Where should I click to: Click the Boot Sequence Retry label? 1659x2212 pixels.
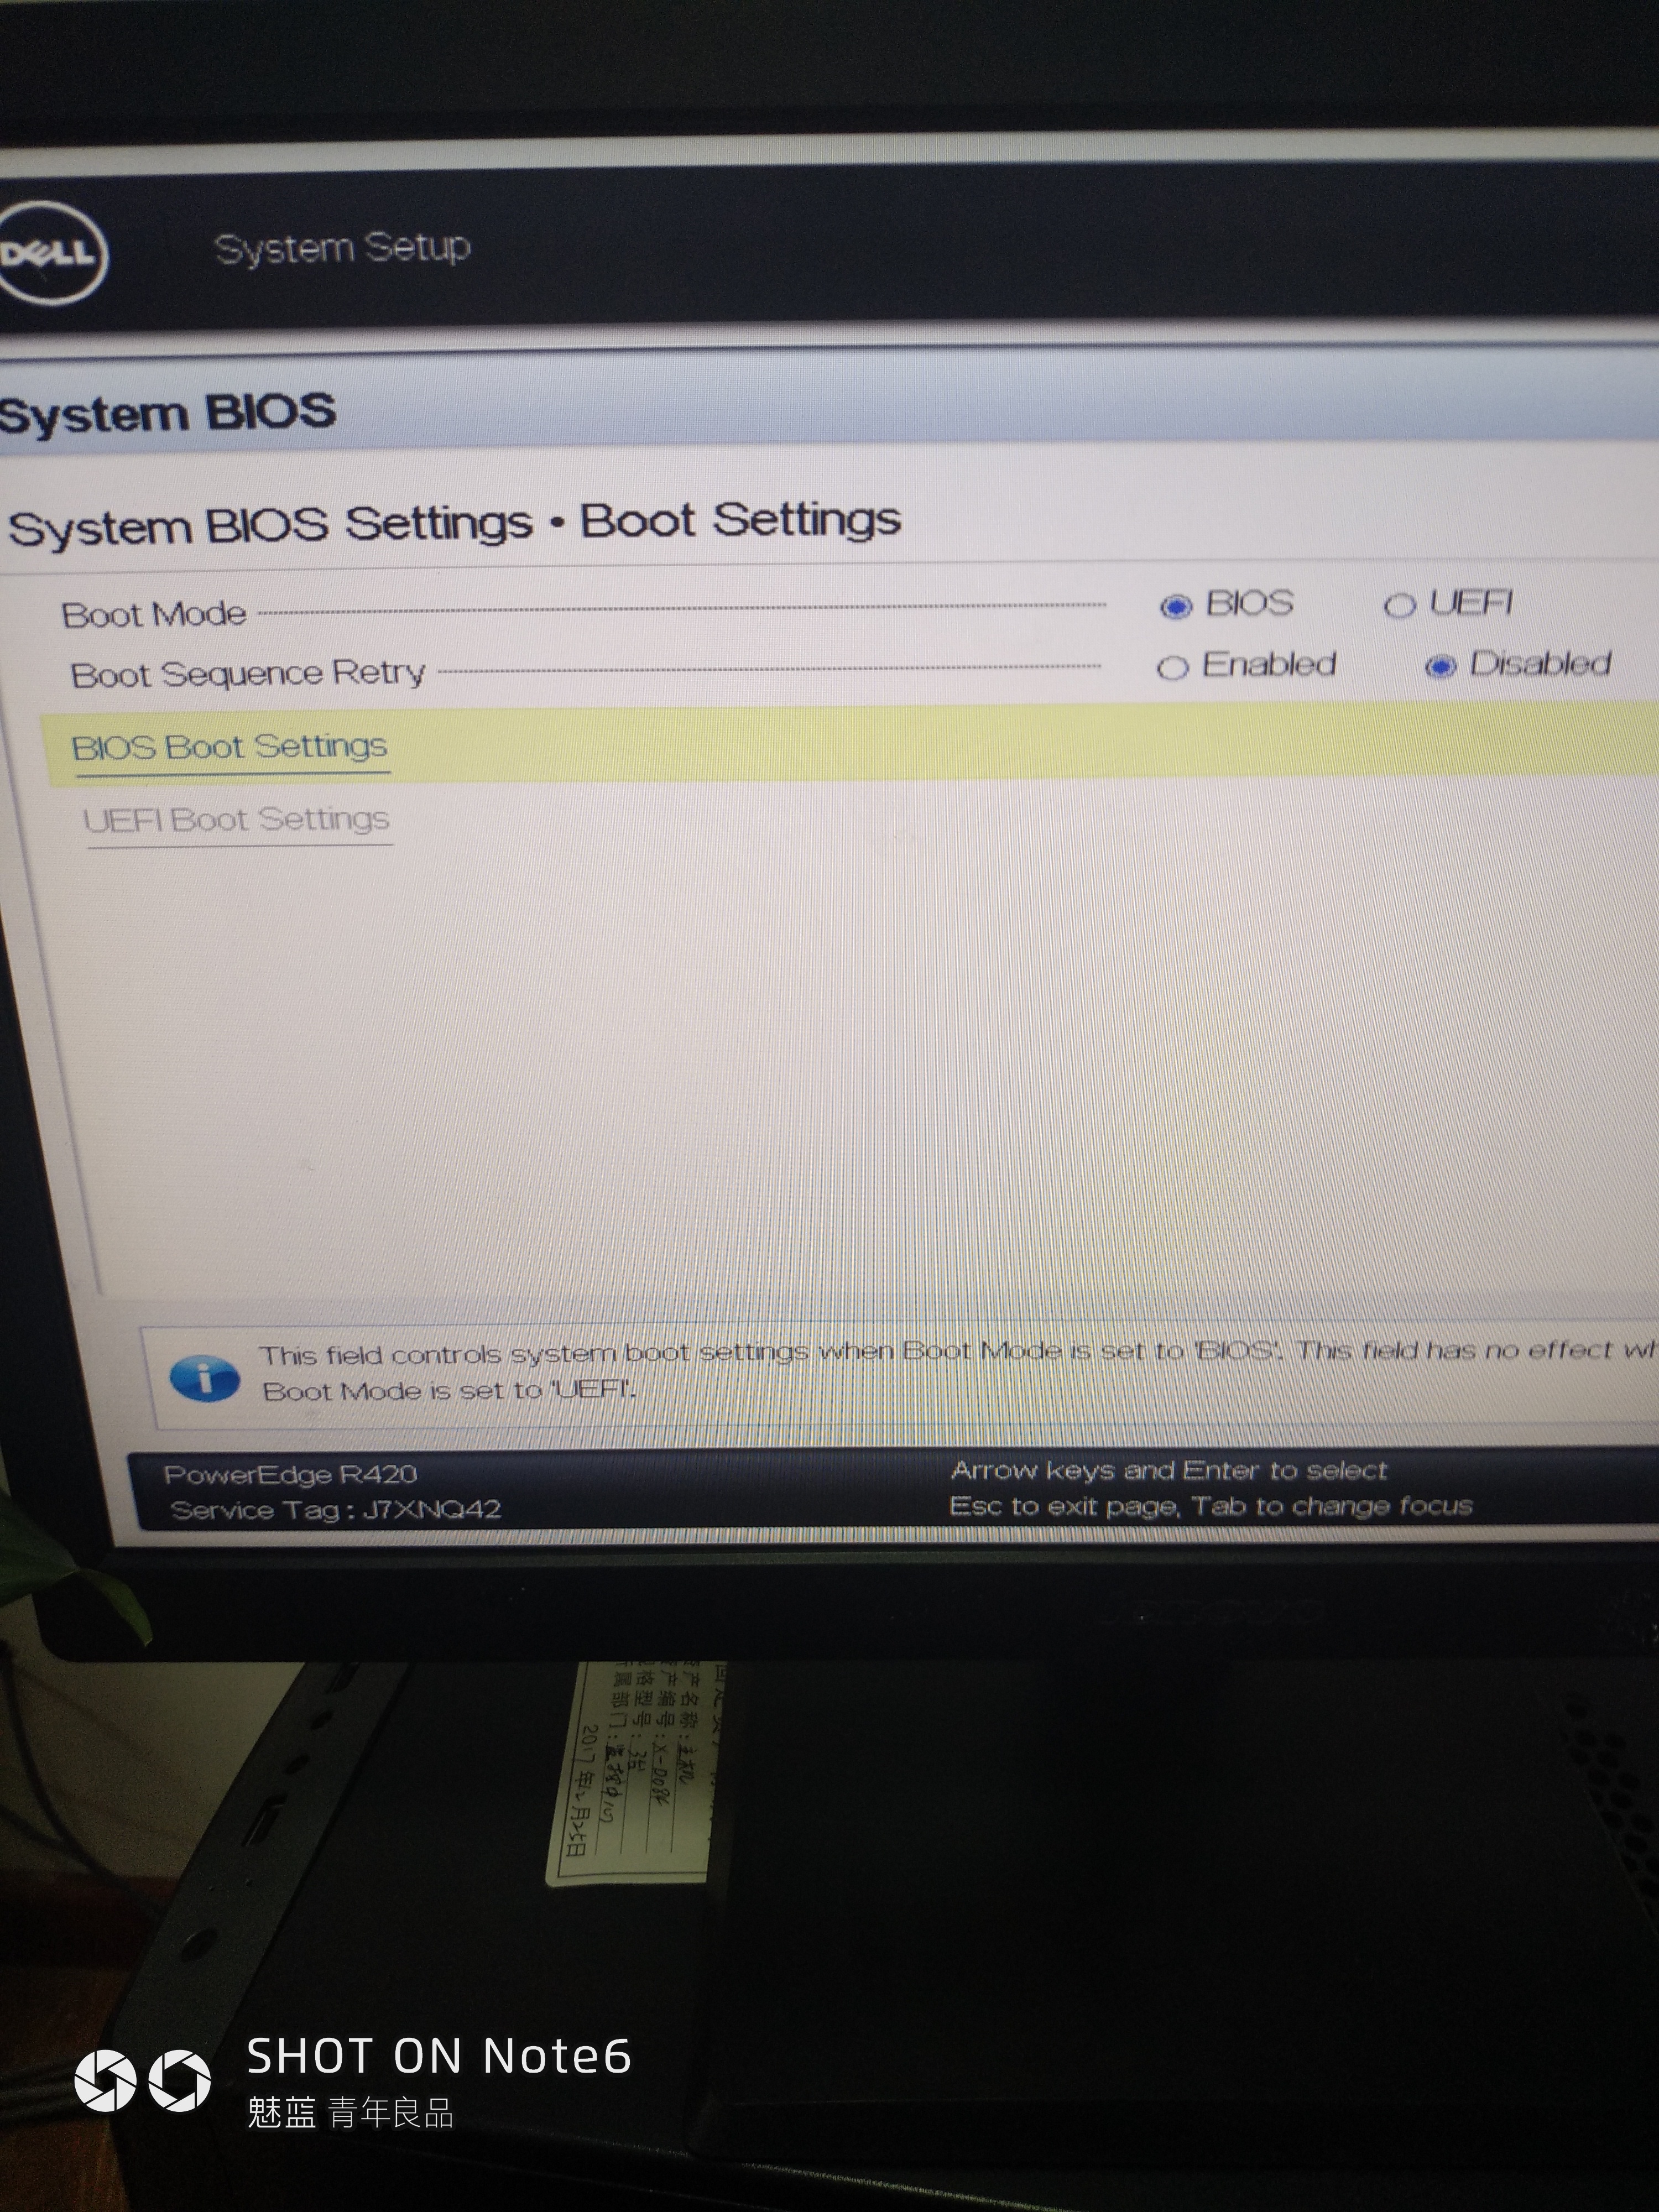tap(248, 674)
